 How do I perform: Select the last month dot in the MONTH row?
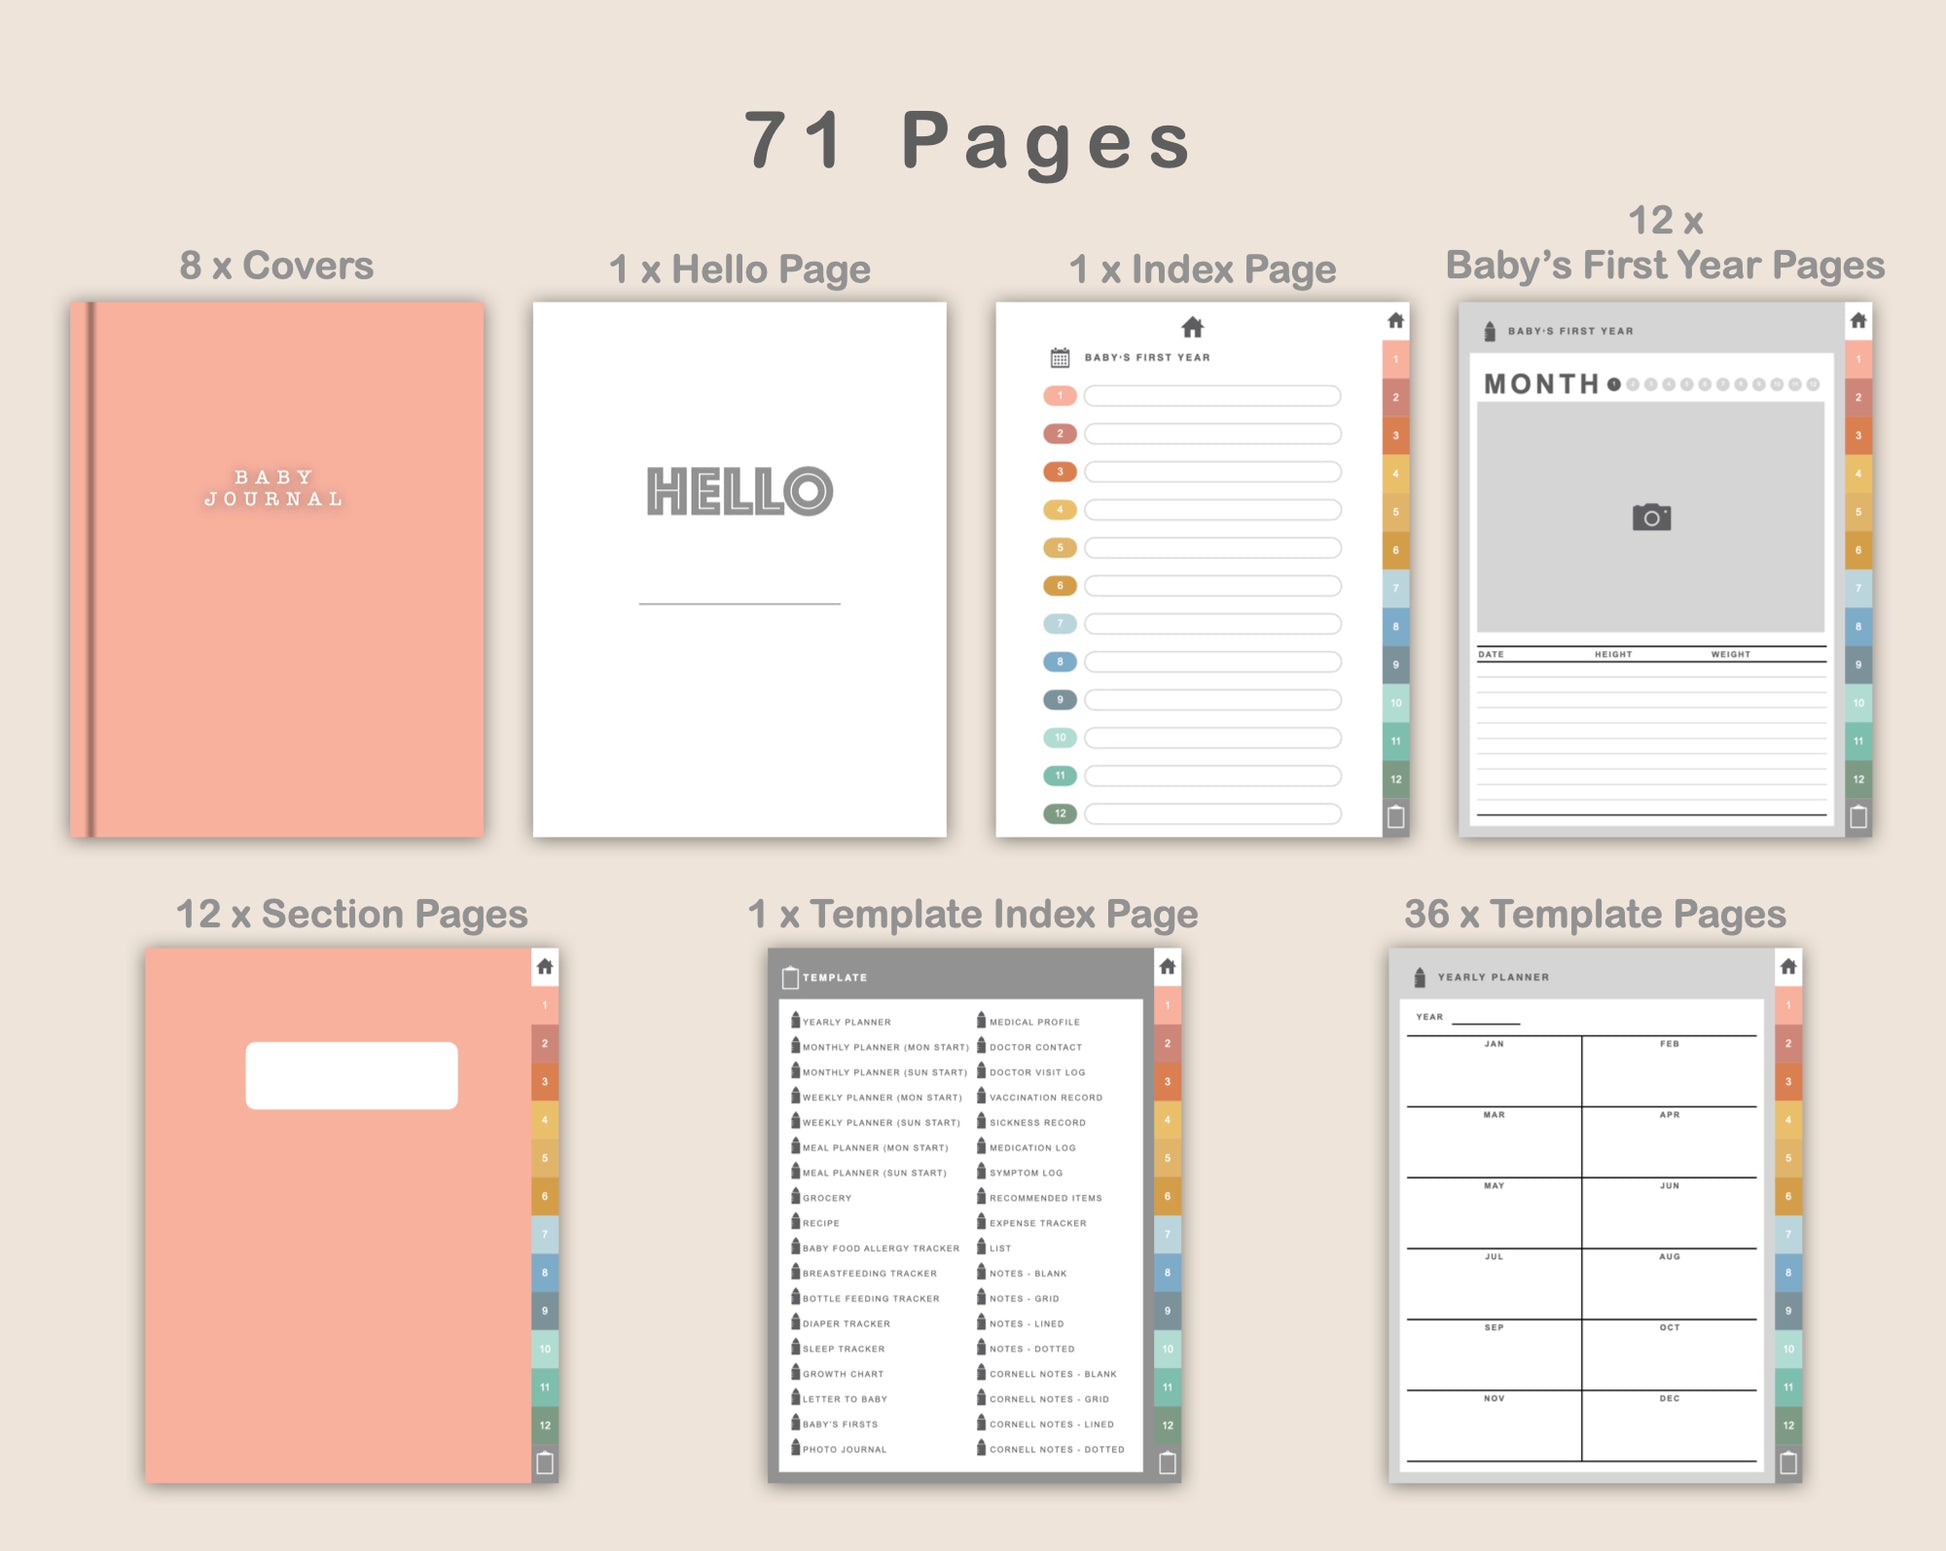pos(1813,385)
